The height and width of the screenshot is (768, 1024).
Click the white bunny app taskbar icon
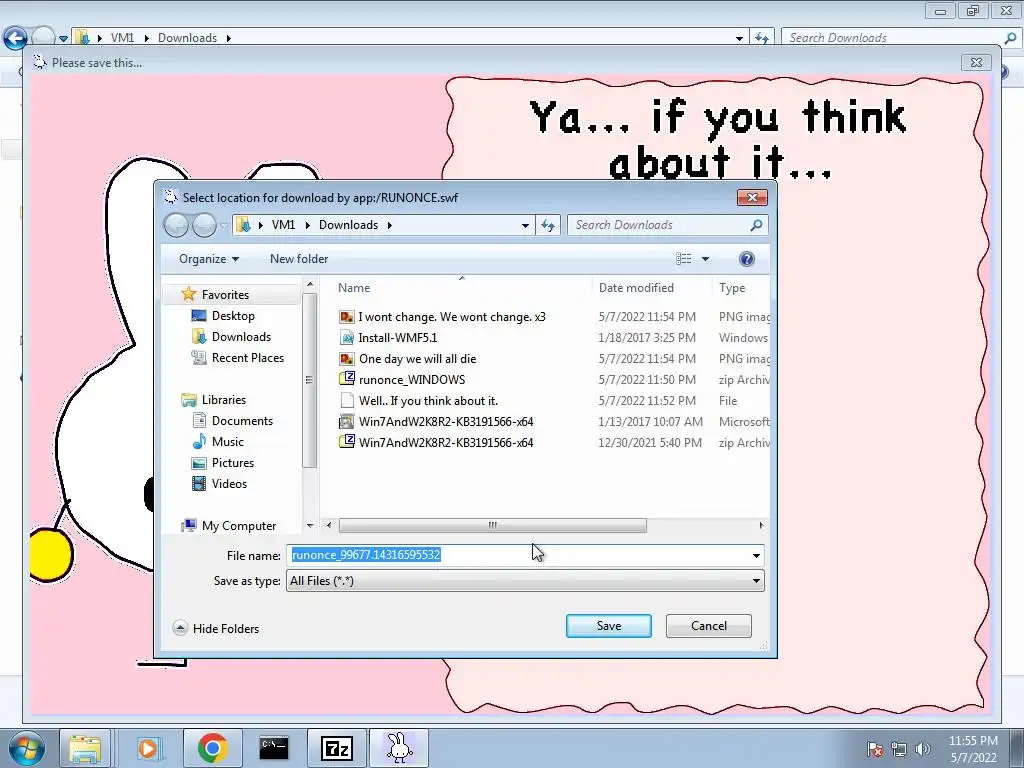[399, 748]
